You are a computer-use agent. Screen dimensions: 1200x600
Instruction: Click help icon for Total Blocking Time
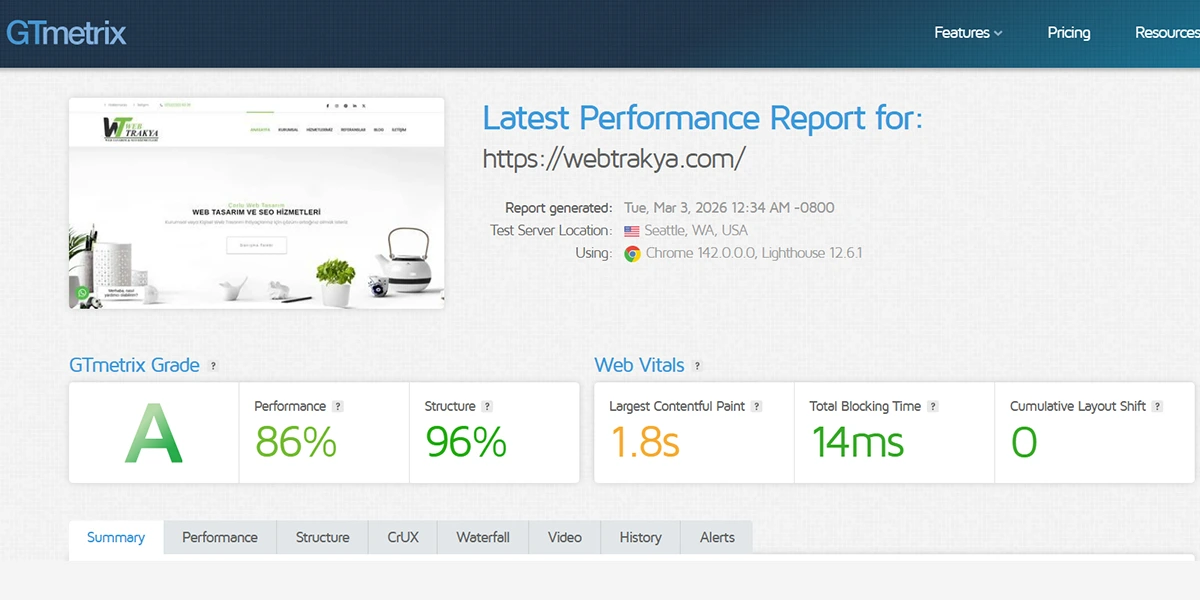coord(933,407)
